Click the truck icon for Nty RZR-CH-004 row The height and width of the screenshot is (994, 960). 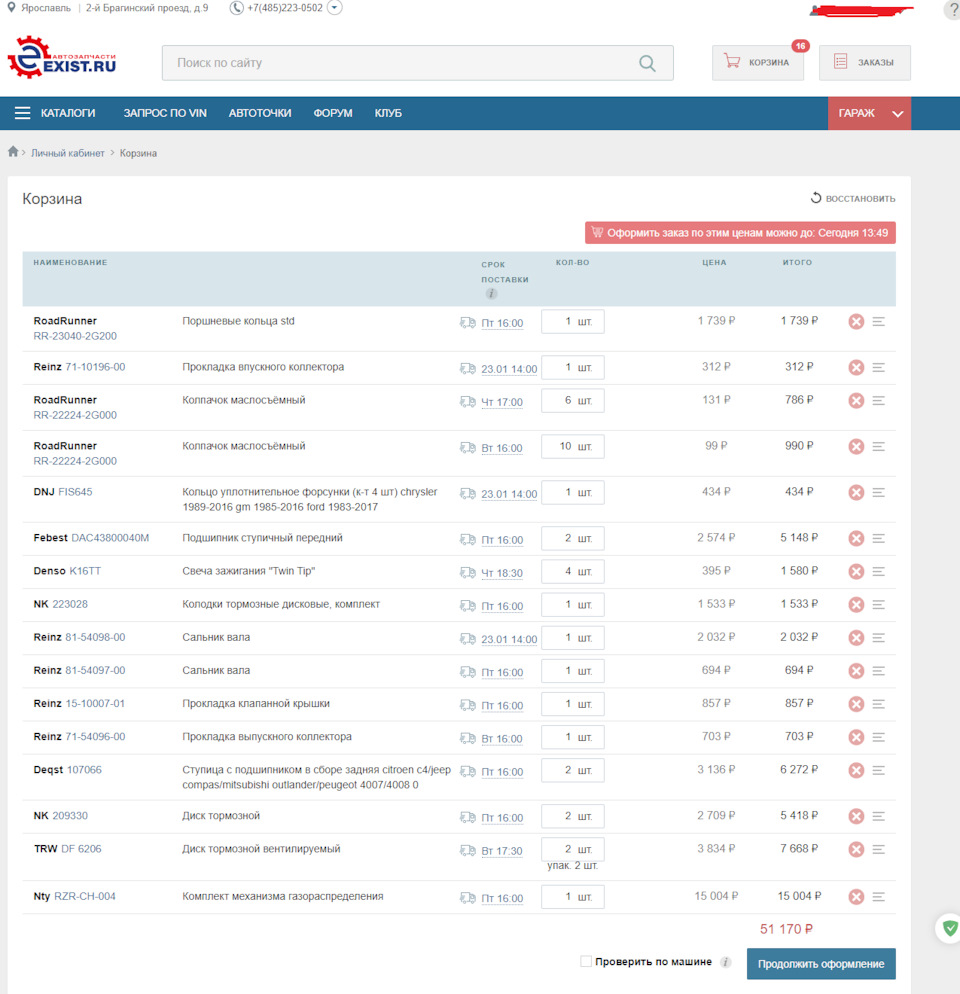click(467, 898)
